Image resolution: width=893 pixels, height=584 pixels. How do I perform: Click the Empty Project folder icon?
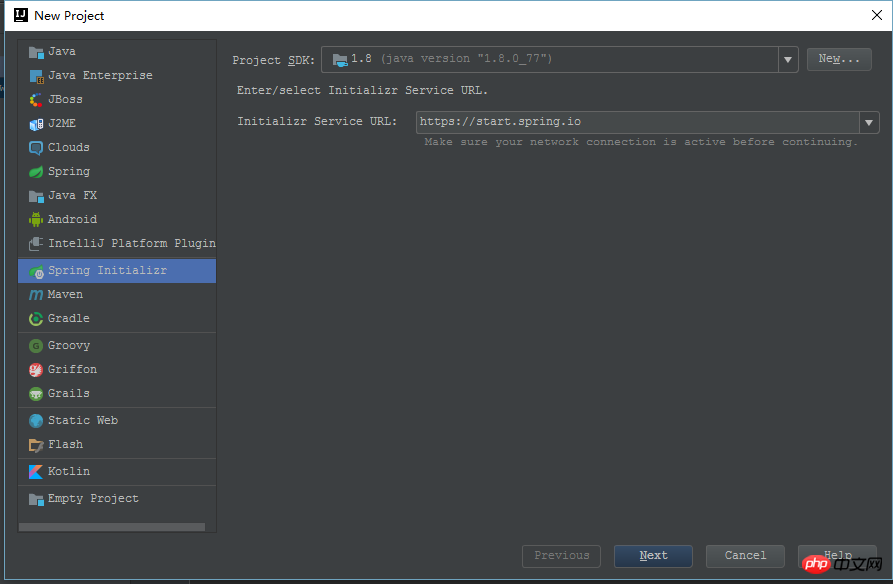point(36,499)
